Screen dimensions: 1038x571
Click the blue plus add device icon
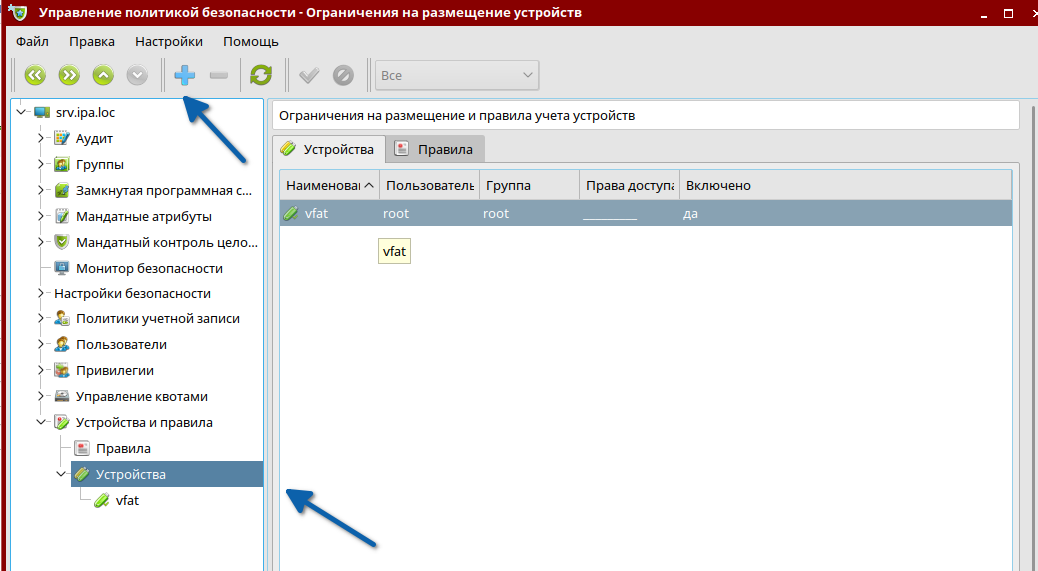pos(185,75)
